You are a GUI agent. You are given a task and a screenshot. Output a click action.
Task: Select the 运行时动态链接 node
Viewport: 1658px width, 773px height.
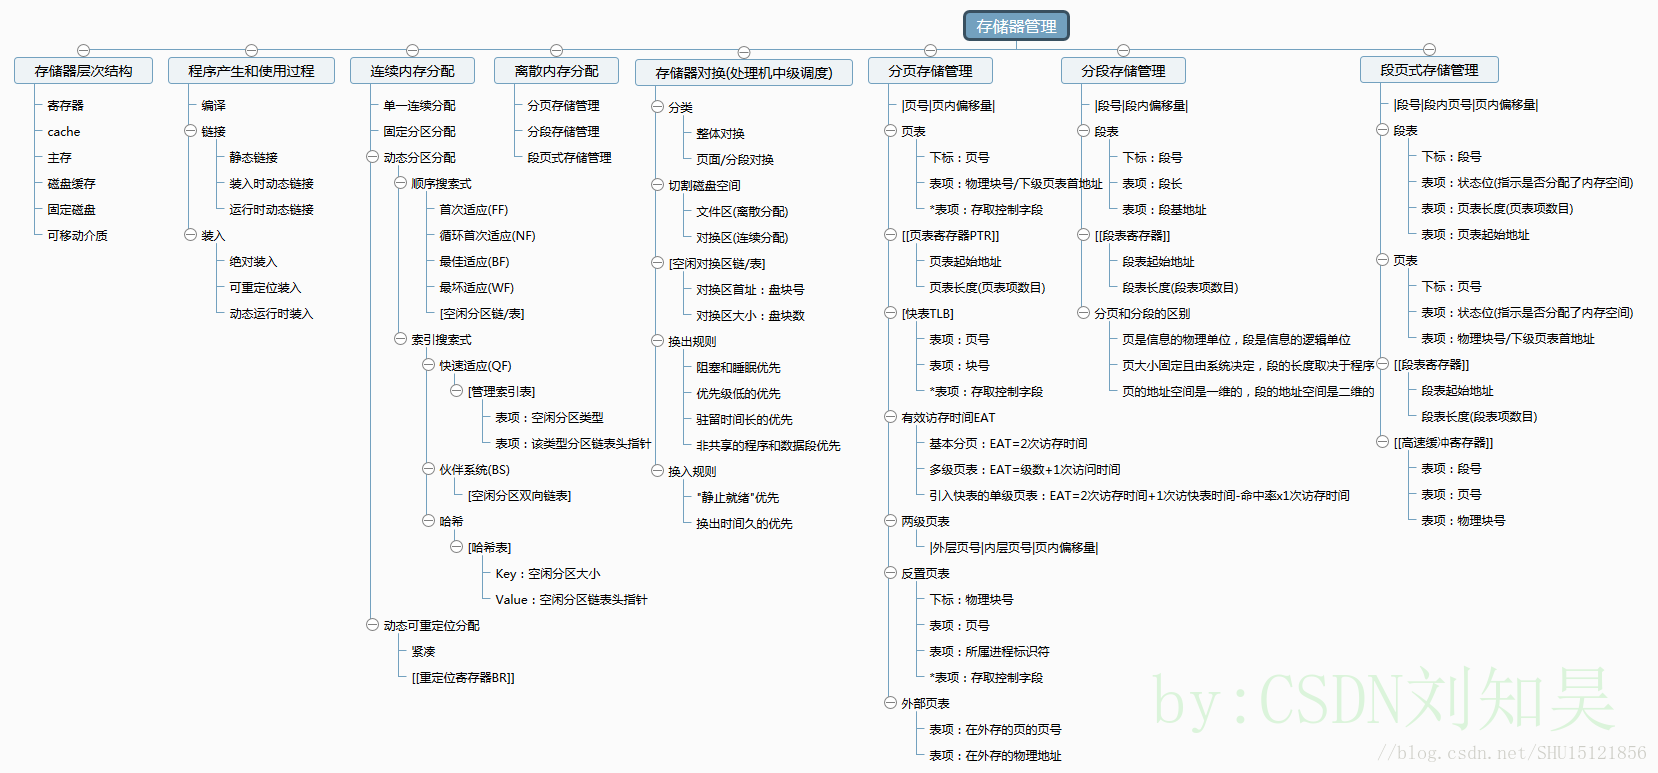click(x=271, y=209)
